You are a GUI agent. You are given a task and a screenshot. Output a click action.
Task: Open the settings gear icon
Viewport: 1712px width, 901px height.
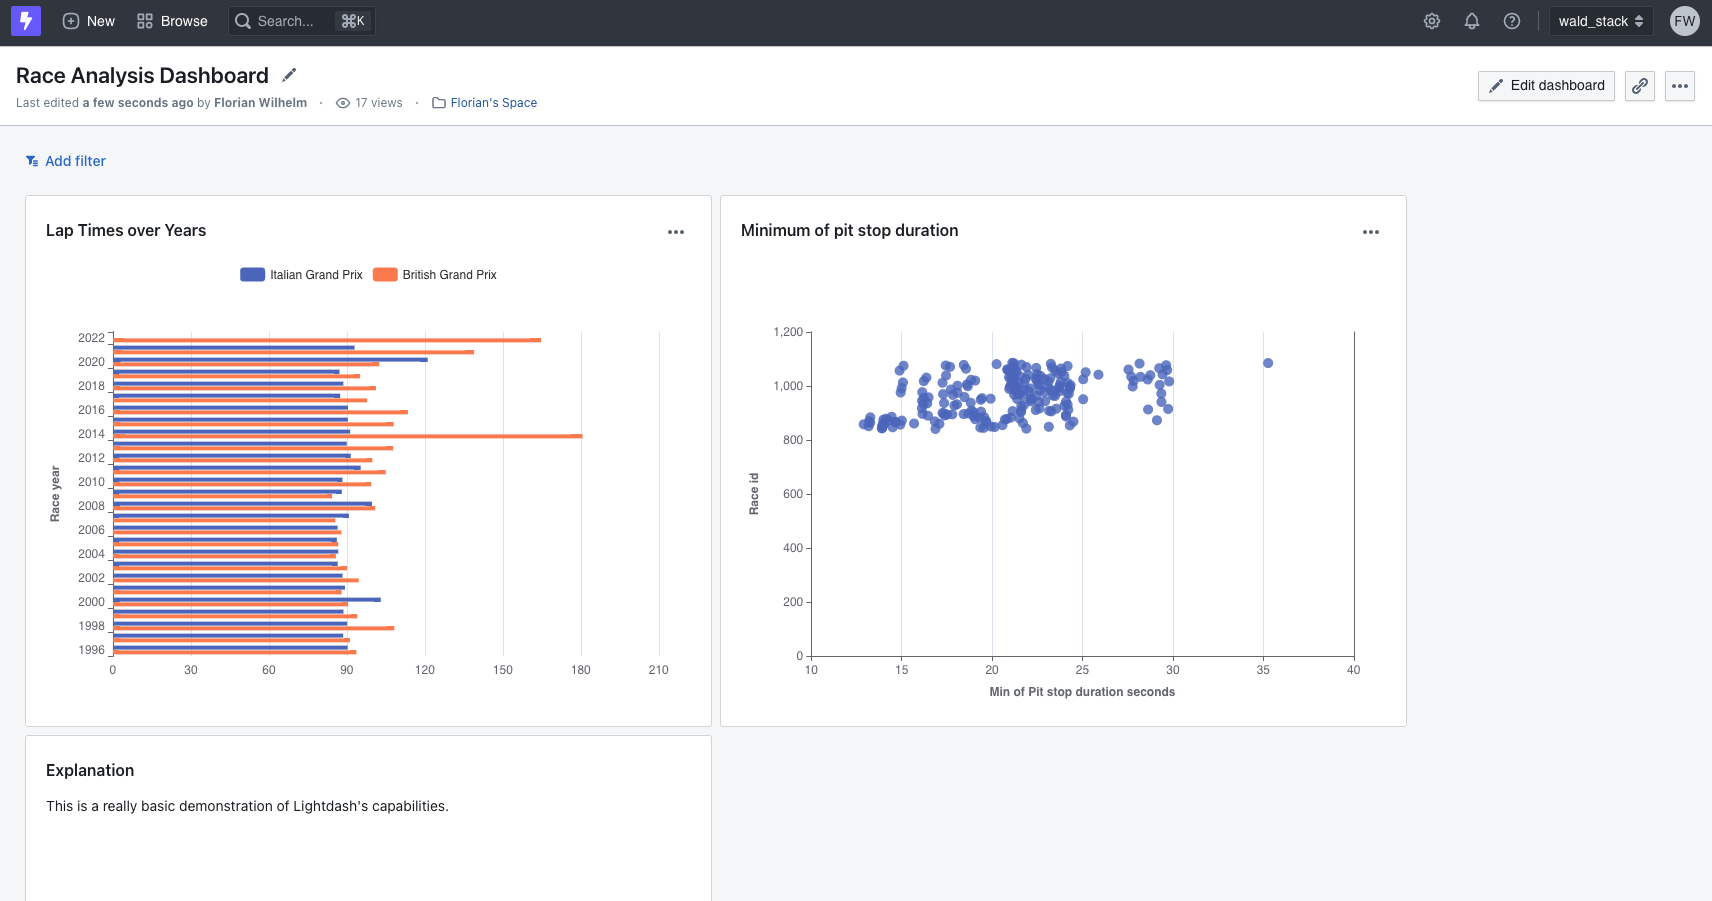pyautogui.click(x=1432, y=20)
